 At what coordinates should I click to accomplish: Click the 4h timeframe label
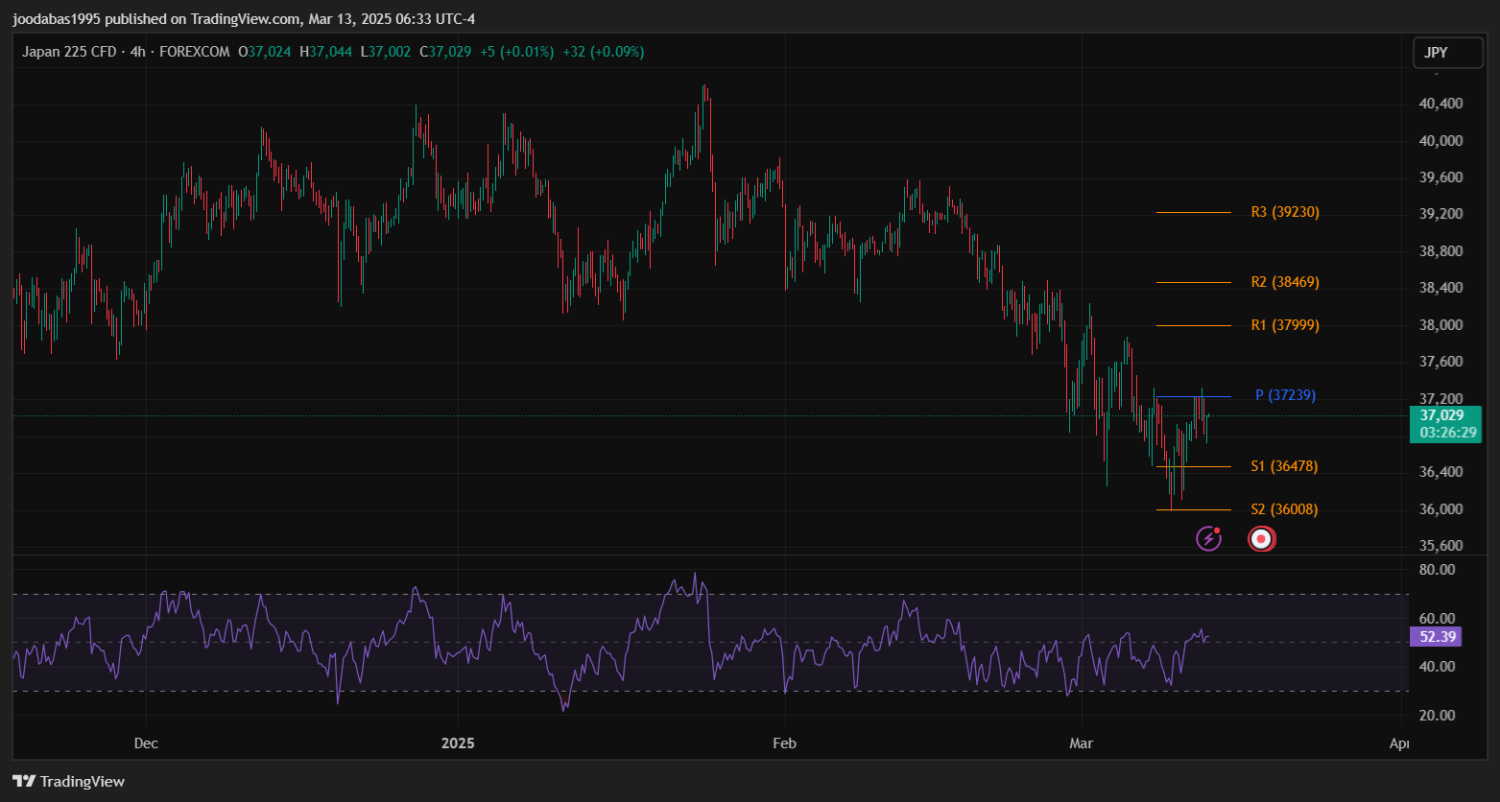pos(137,51)
